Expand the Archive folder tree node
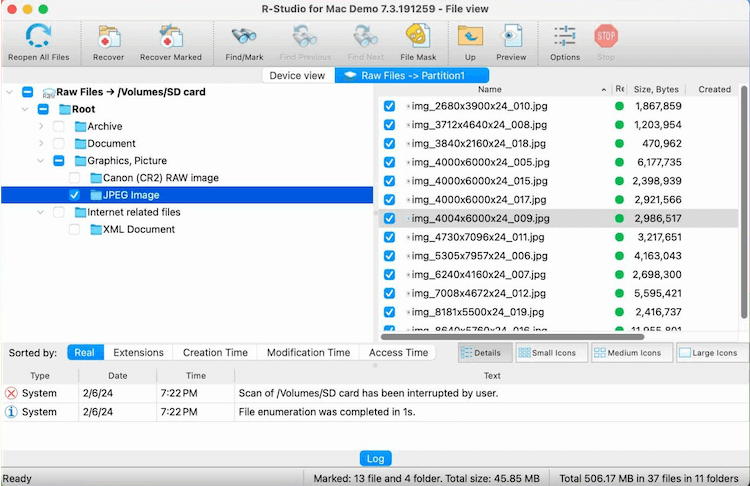The width and height of the screenshot is (750, 486). (41, 127)
